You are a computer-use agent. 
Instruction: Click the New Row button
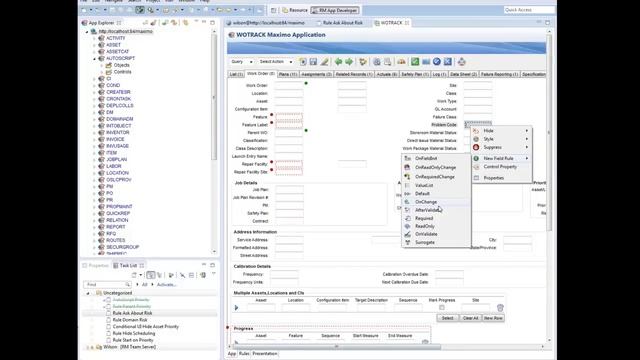pos(493,318)
